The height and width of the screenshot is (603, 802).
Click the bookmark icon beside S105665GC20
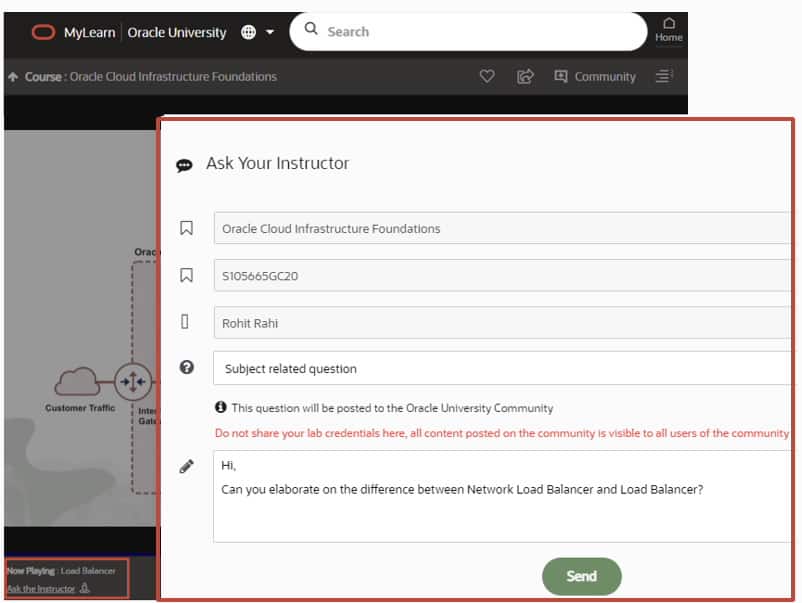coord(185,274)
